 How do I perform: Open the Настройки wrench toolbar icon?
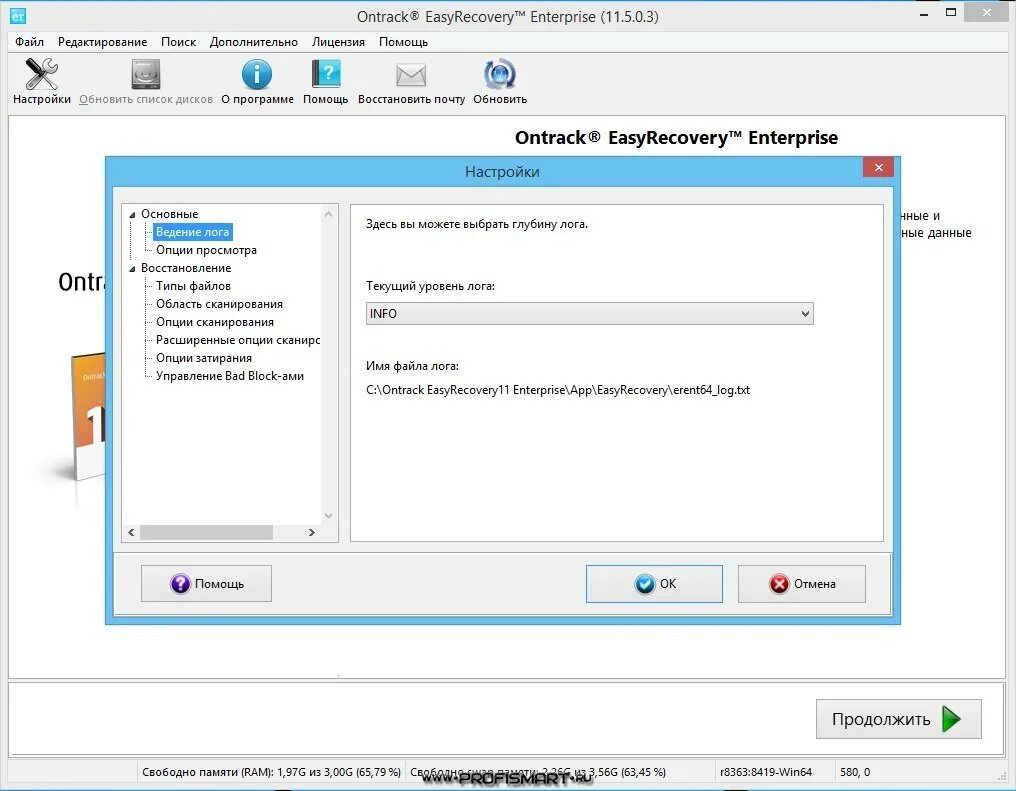click(x=41, y=74)
